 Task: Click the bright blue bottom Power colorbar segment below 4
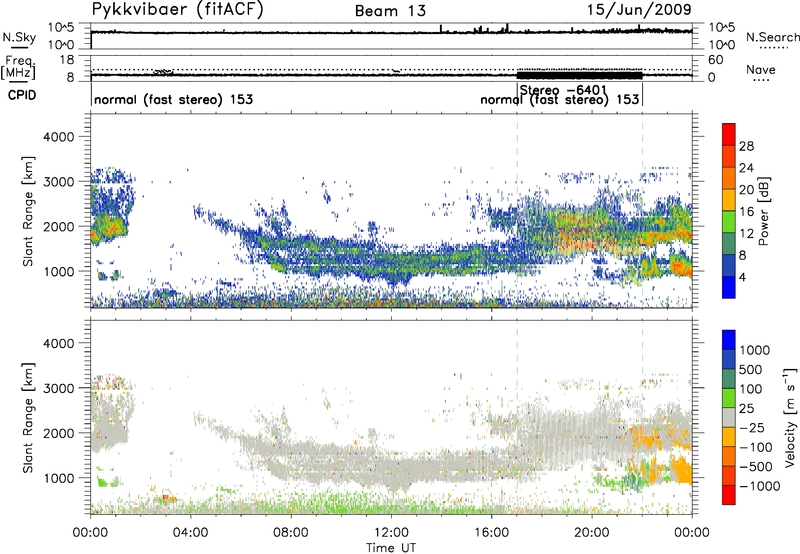pyautogui.click(x=729, y=288)
